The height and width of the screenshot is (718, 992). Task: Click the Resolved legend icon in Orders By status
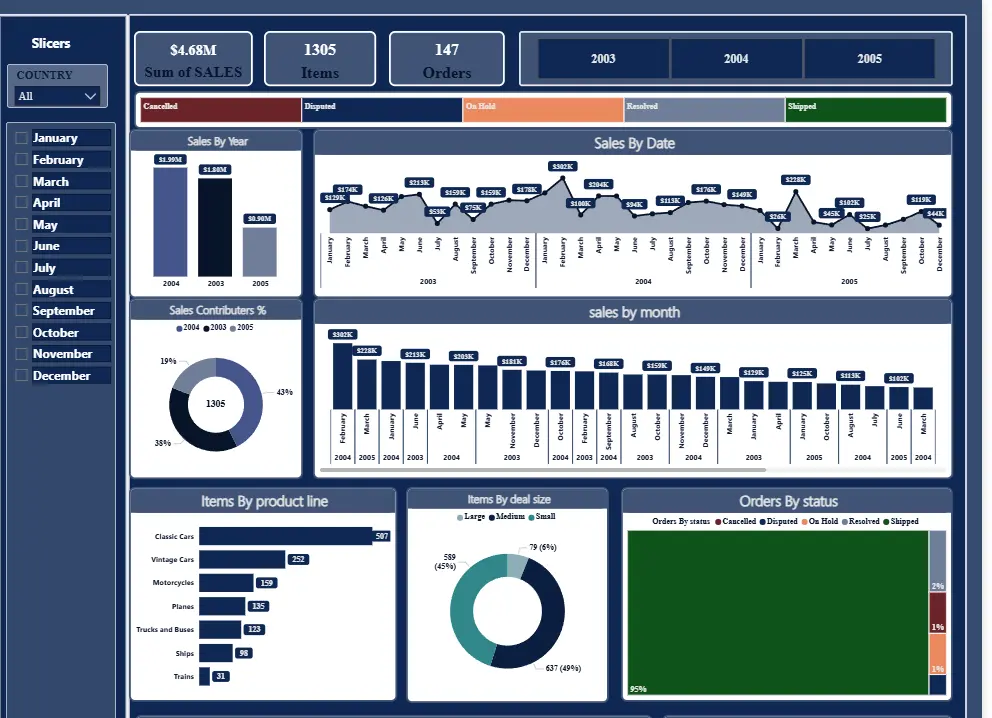[x=845, y=521]
